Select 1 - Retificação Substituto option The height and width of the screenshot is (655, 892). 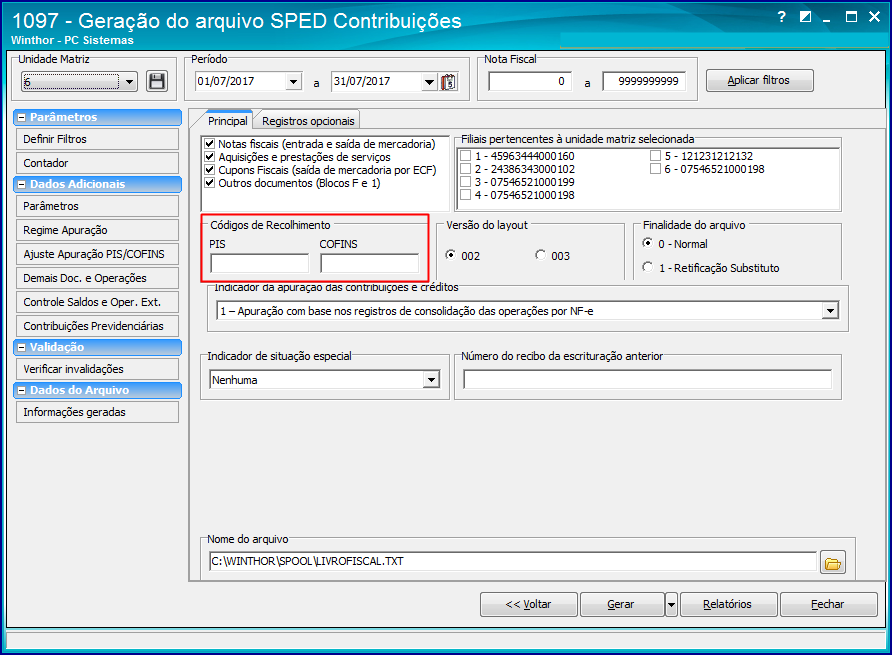(x=647, y=267)
